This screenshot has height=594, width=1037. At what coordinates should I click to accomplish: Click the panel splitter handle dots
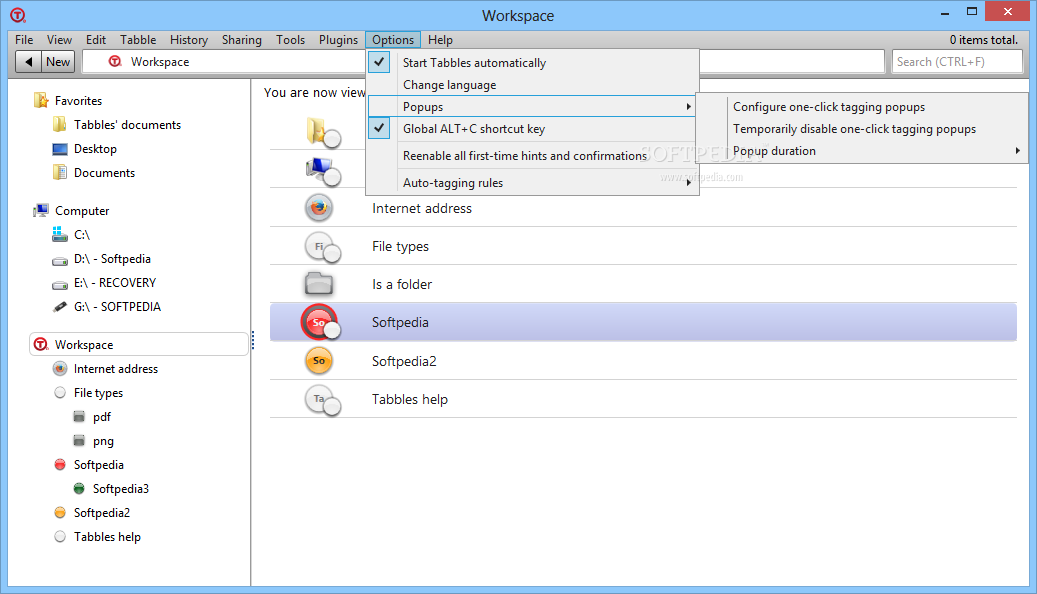click(x=253, y=340)
